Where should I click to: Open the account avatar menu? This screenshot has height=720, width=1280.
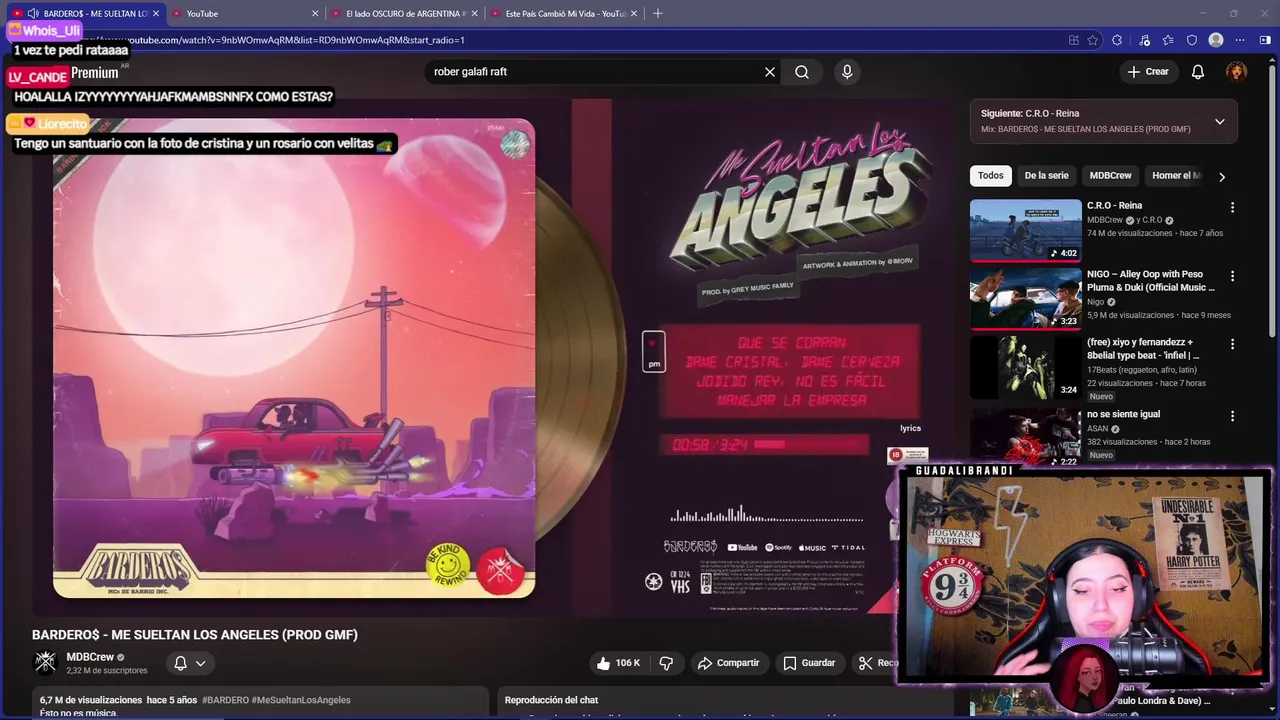pyautogui.click(x=1237, y=72)
